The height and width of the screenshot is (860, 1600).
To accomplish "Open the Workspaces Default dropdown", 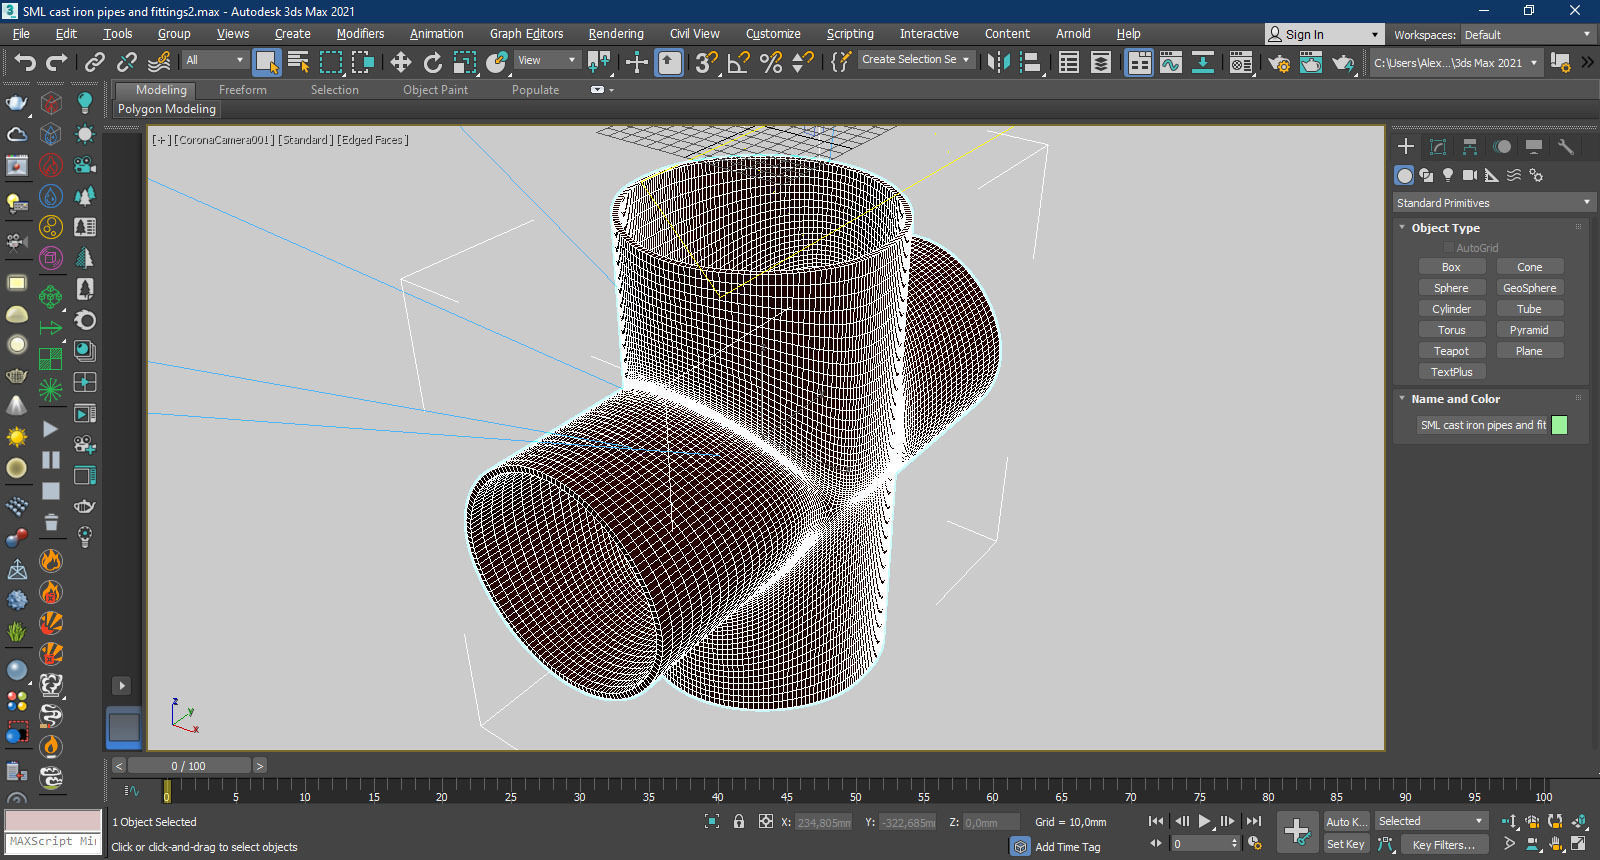I will coord(1527,35).
